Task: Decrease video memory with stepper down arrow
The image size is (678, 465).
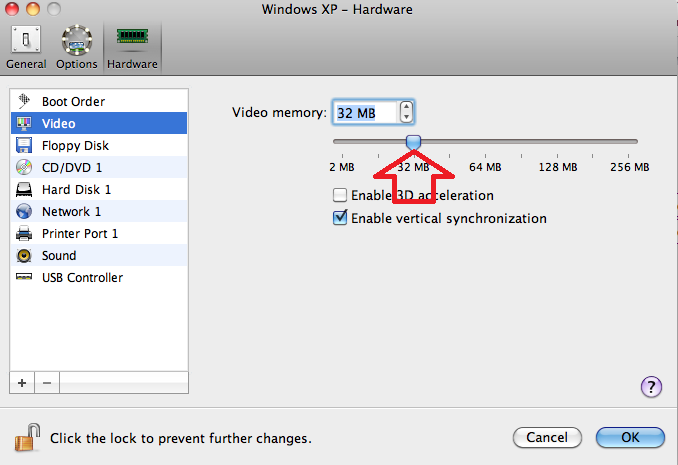Action: (406, 117)
